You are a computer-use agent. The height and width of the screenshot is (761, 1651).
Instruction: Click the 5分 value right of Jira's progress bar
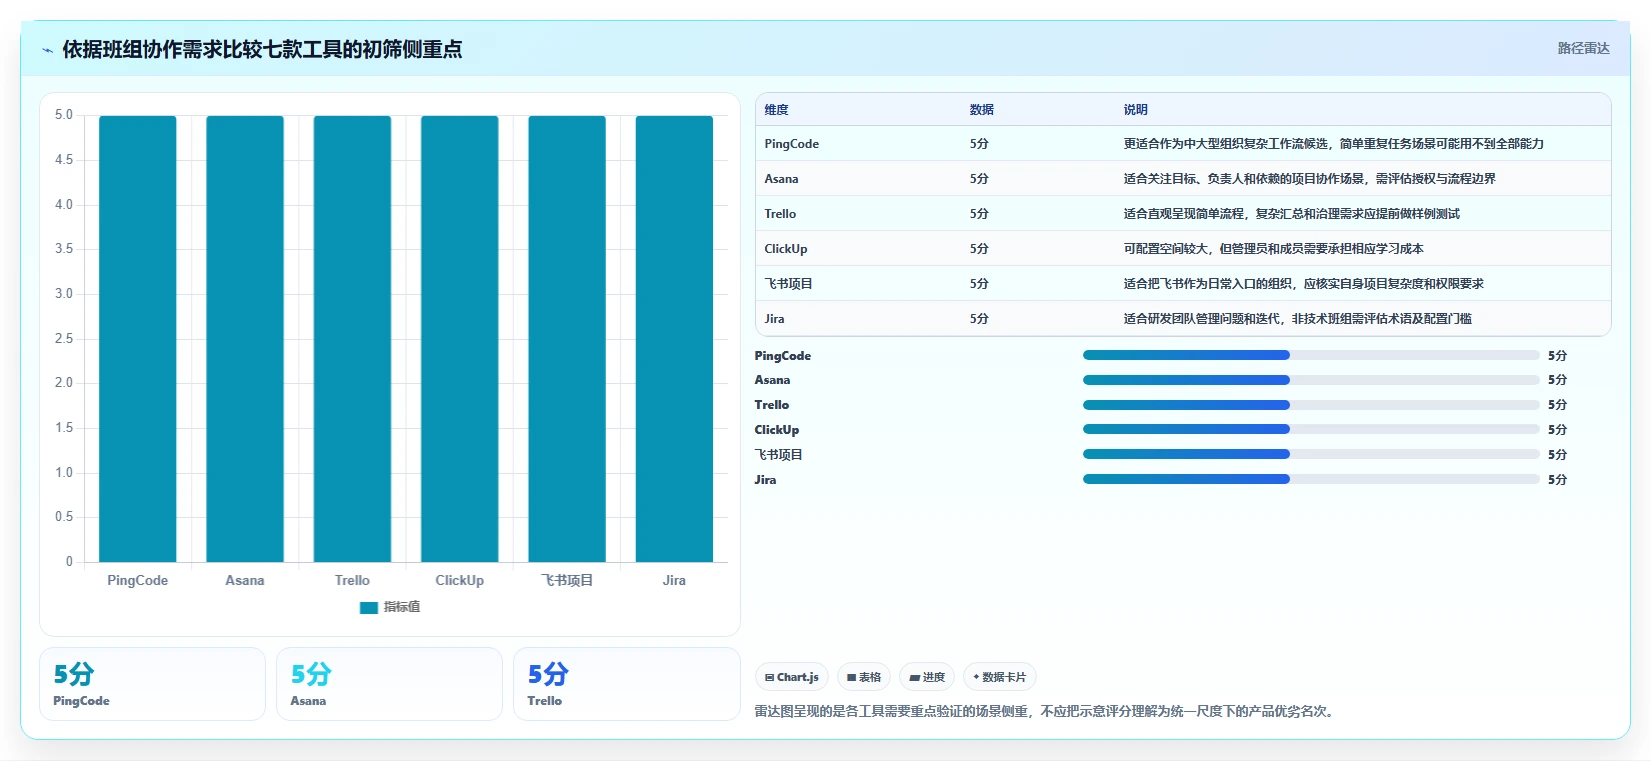tap(1557, 480)
